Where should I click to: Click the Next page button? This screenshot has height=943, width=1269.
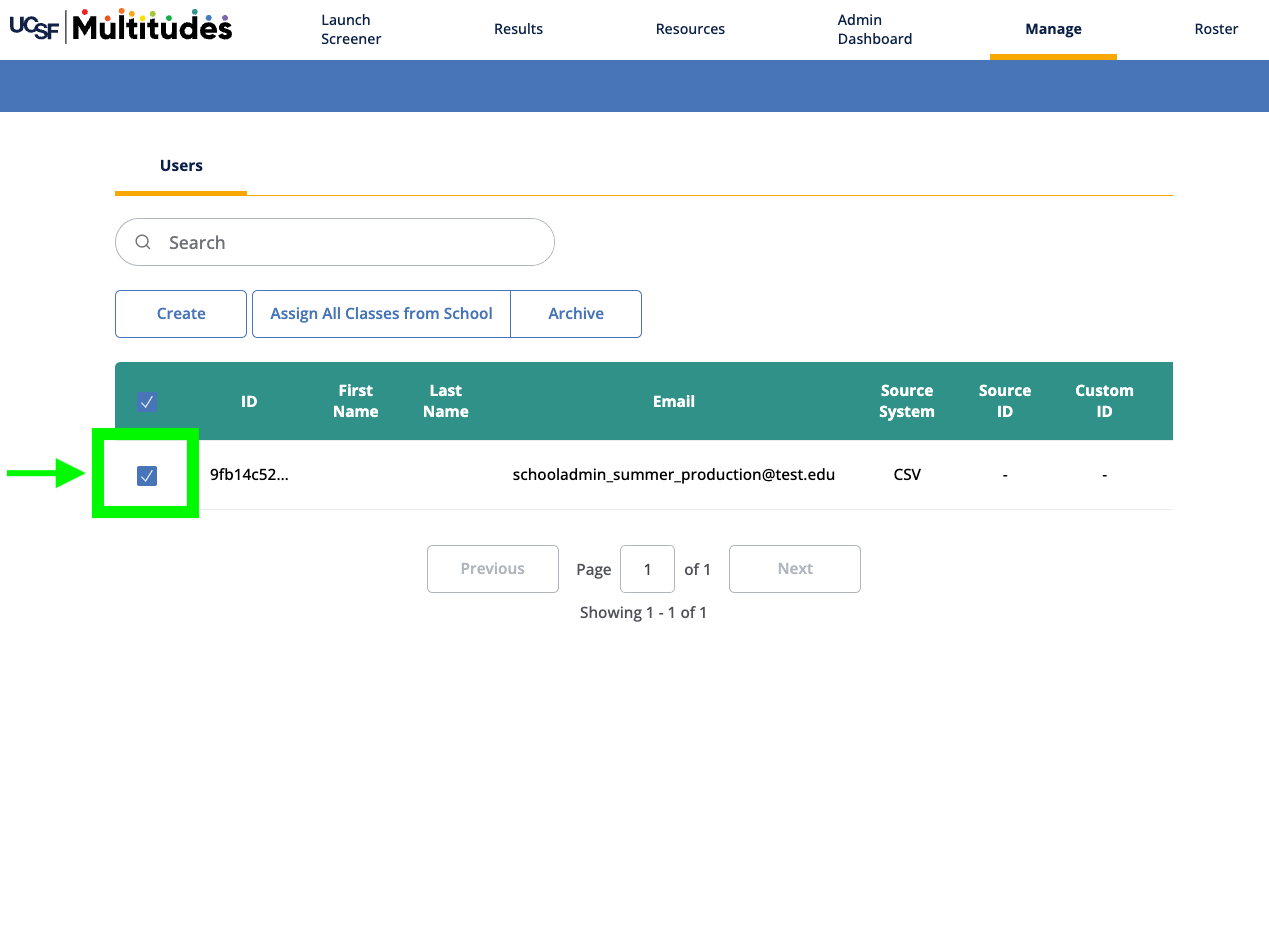pyautogui.click(x=795, y=569)
